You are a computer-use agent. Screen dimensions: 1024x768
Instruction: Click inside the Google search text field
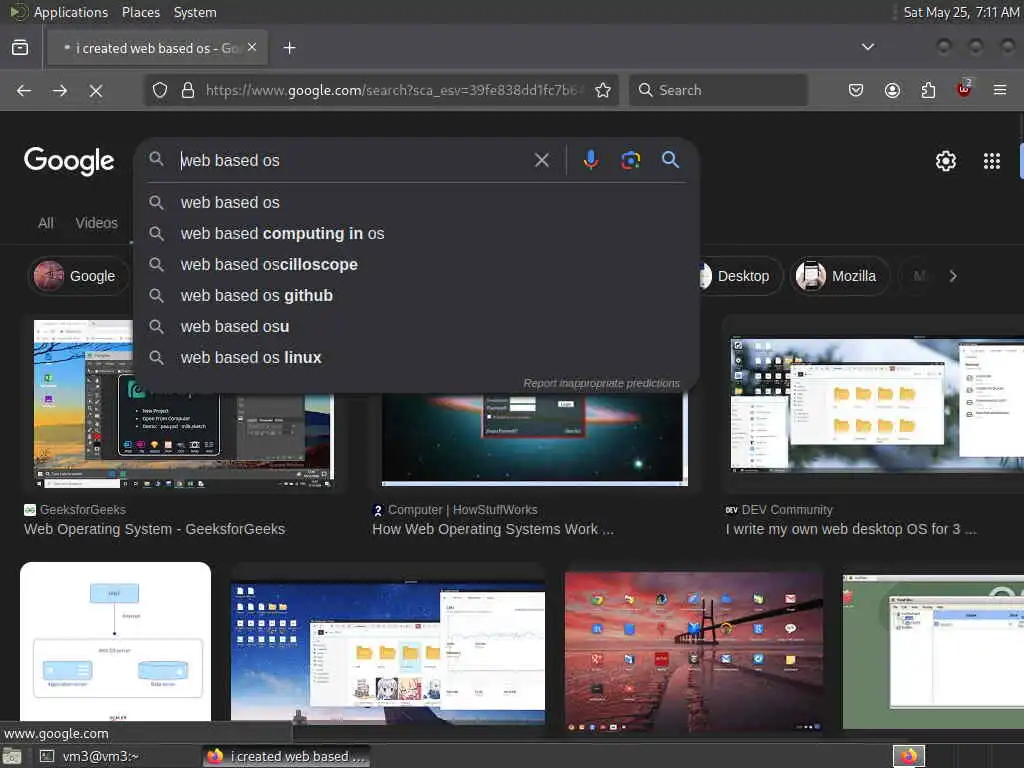click(x=353, y=161)
